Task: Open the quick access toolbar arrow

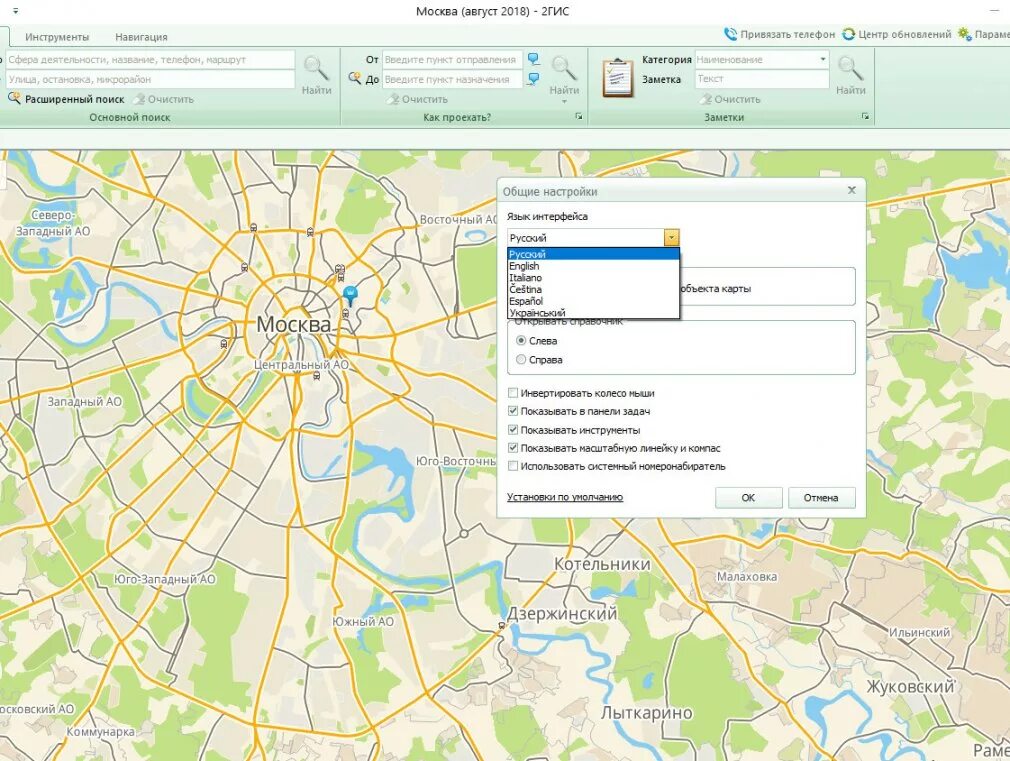Action: (15, 11)
